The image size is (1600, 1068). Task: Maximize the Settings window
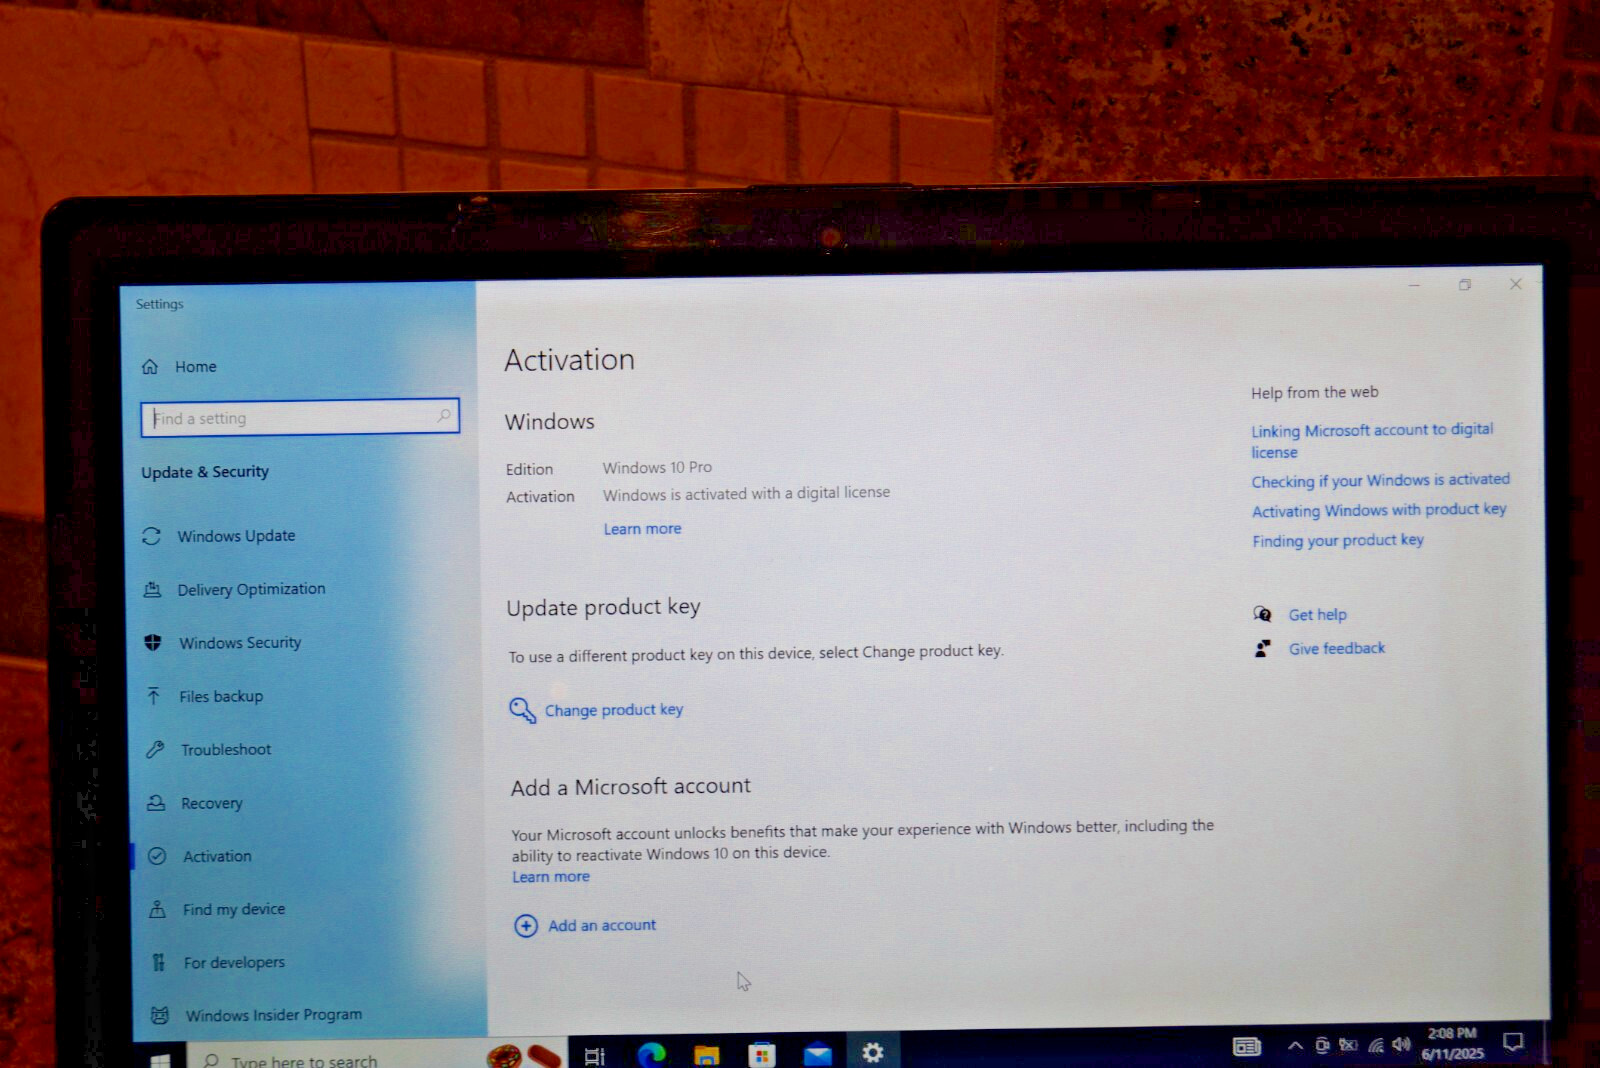(1465, 285)
